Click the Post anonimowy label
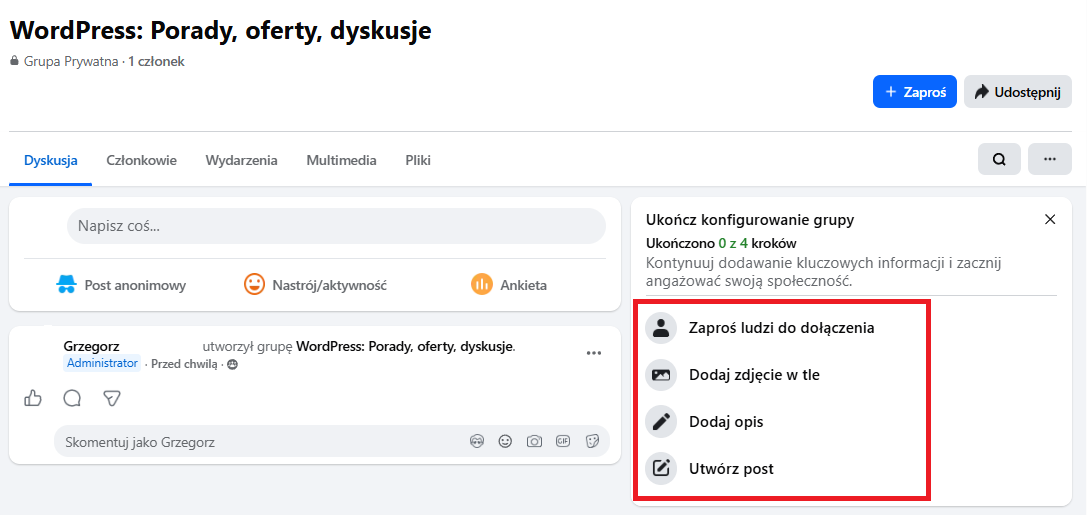The width and height of the screenshot is (1087, 515). point(135,285)
